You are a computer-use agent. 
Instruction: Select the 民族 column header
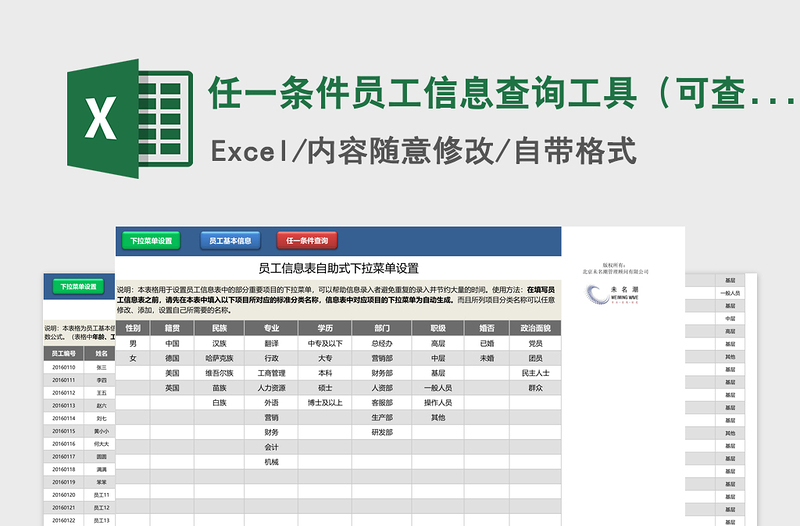pos(219,328)
